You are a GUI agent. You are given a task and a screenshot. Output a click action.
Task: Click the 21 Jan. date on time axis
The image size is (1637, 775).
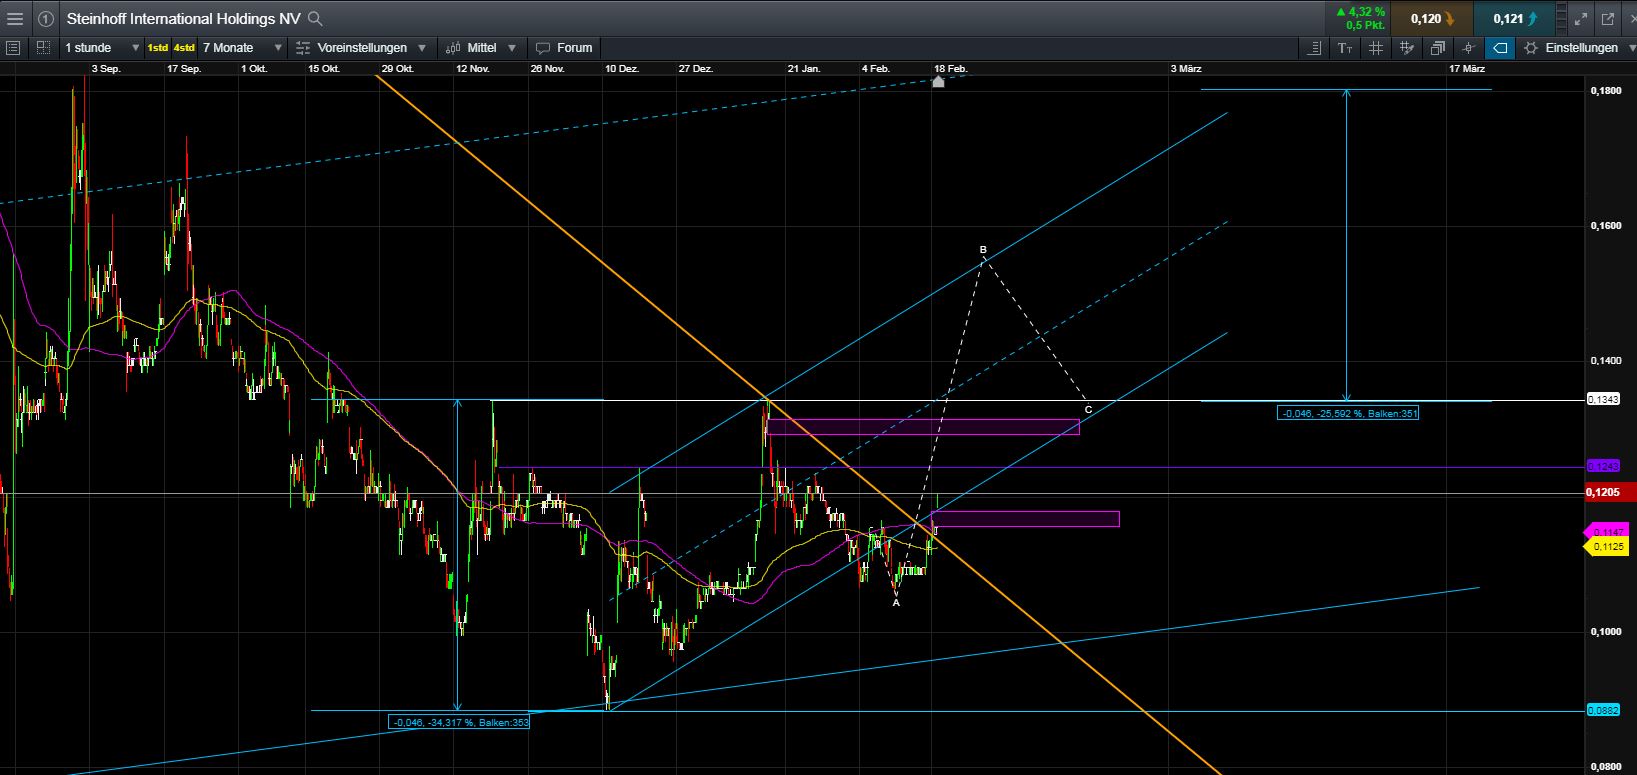tap(803, 68)
